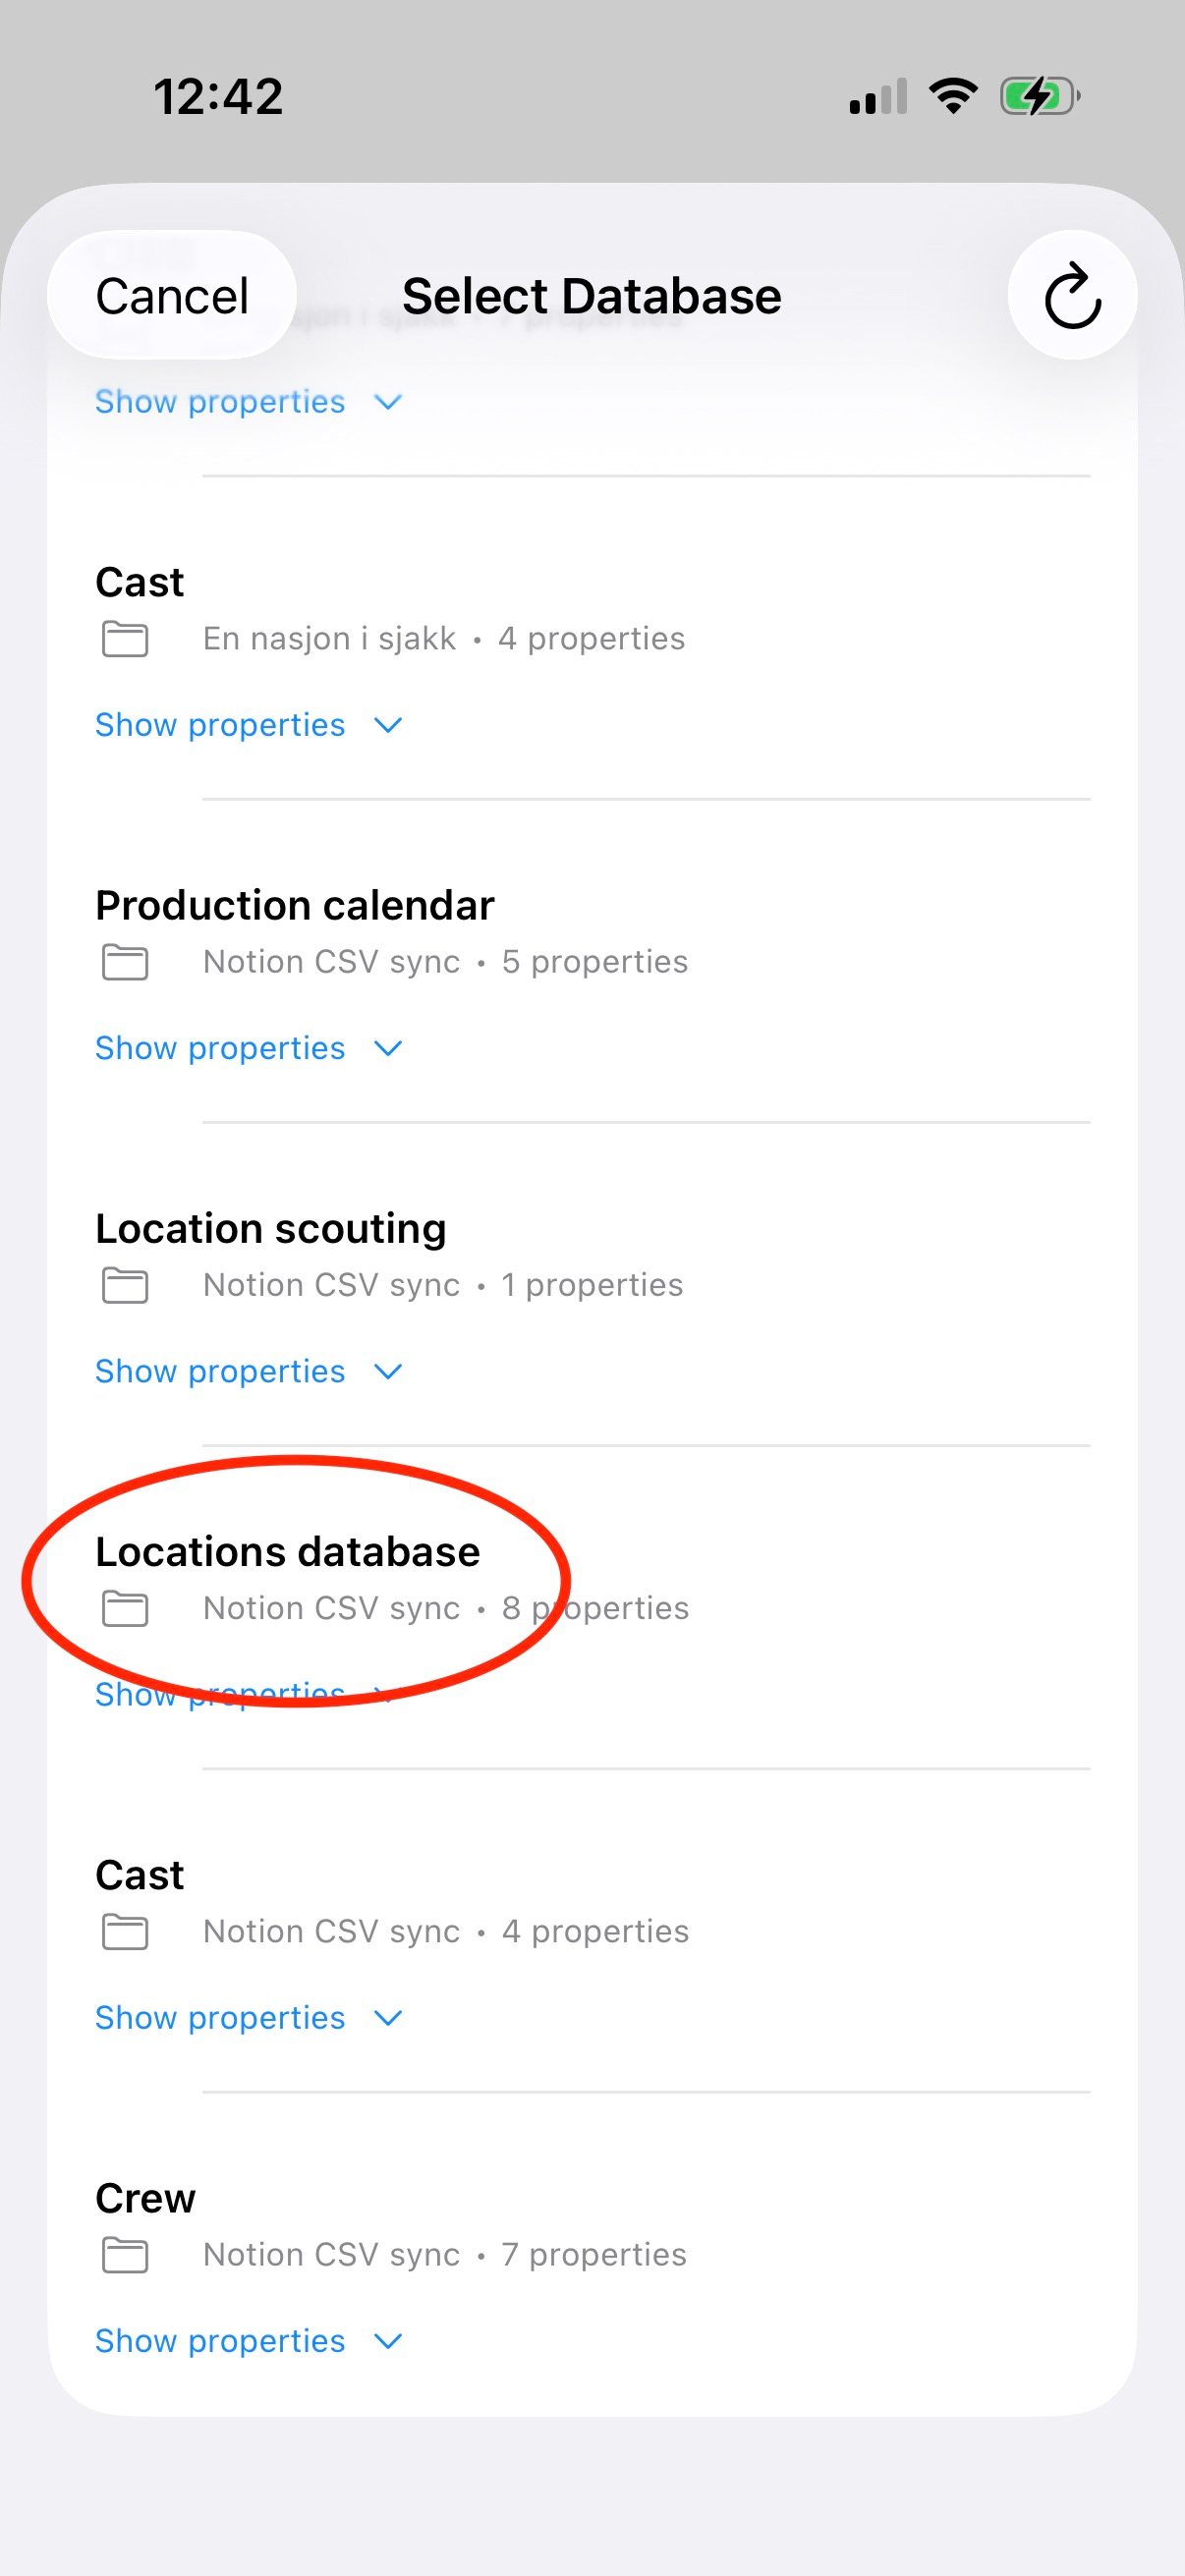
Task: Tap the battery charging status icon
Action: 1040,97
